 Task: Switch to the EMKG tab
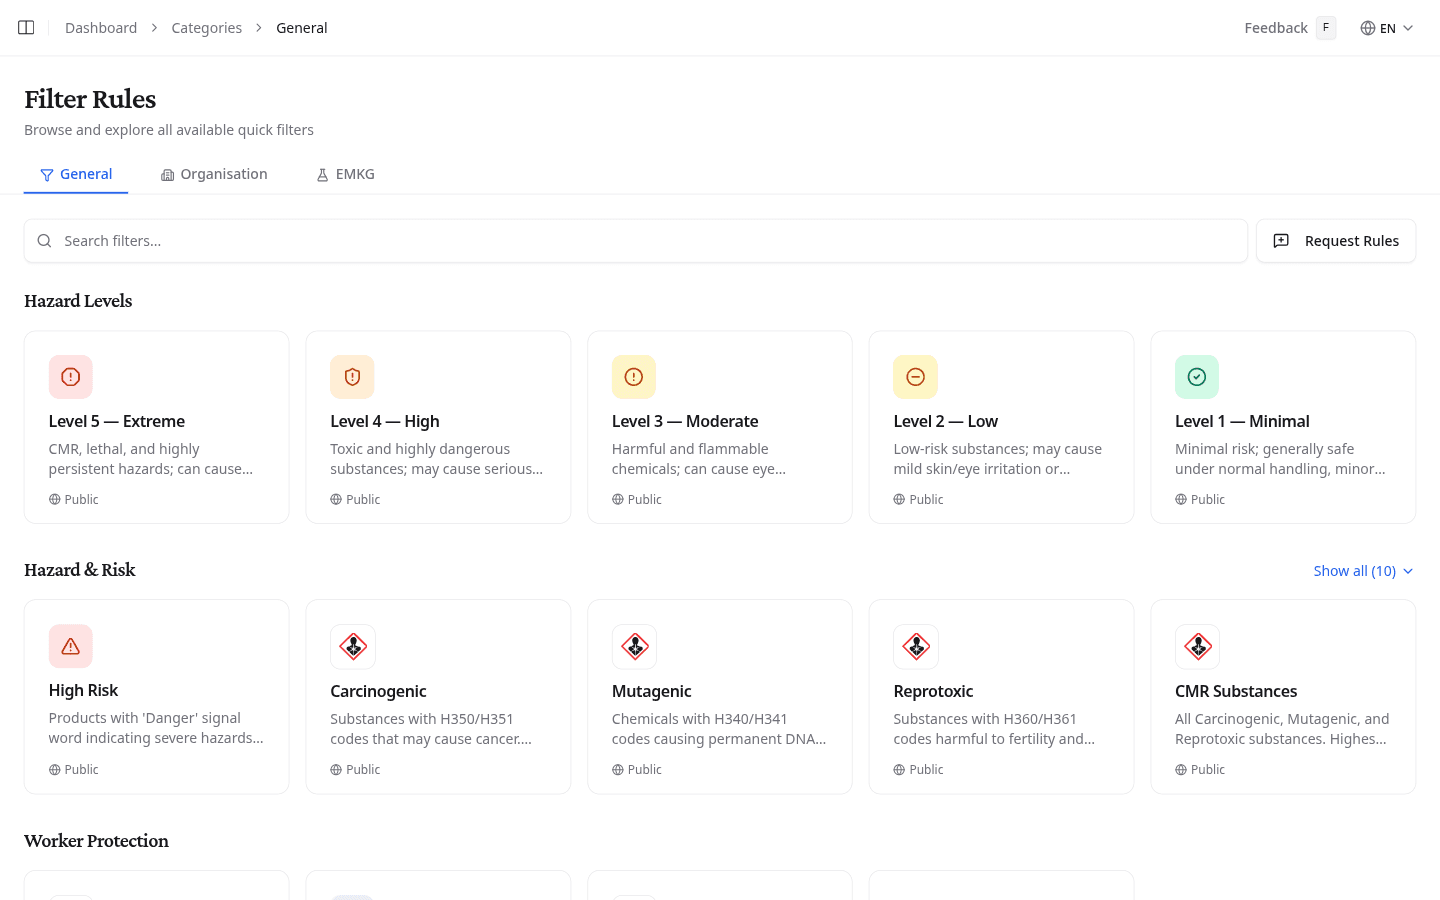coord(345,174)
